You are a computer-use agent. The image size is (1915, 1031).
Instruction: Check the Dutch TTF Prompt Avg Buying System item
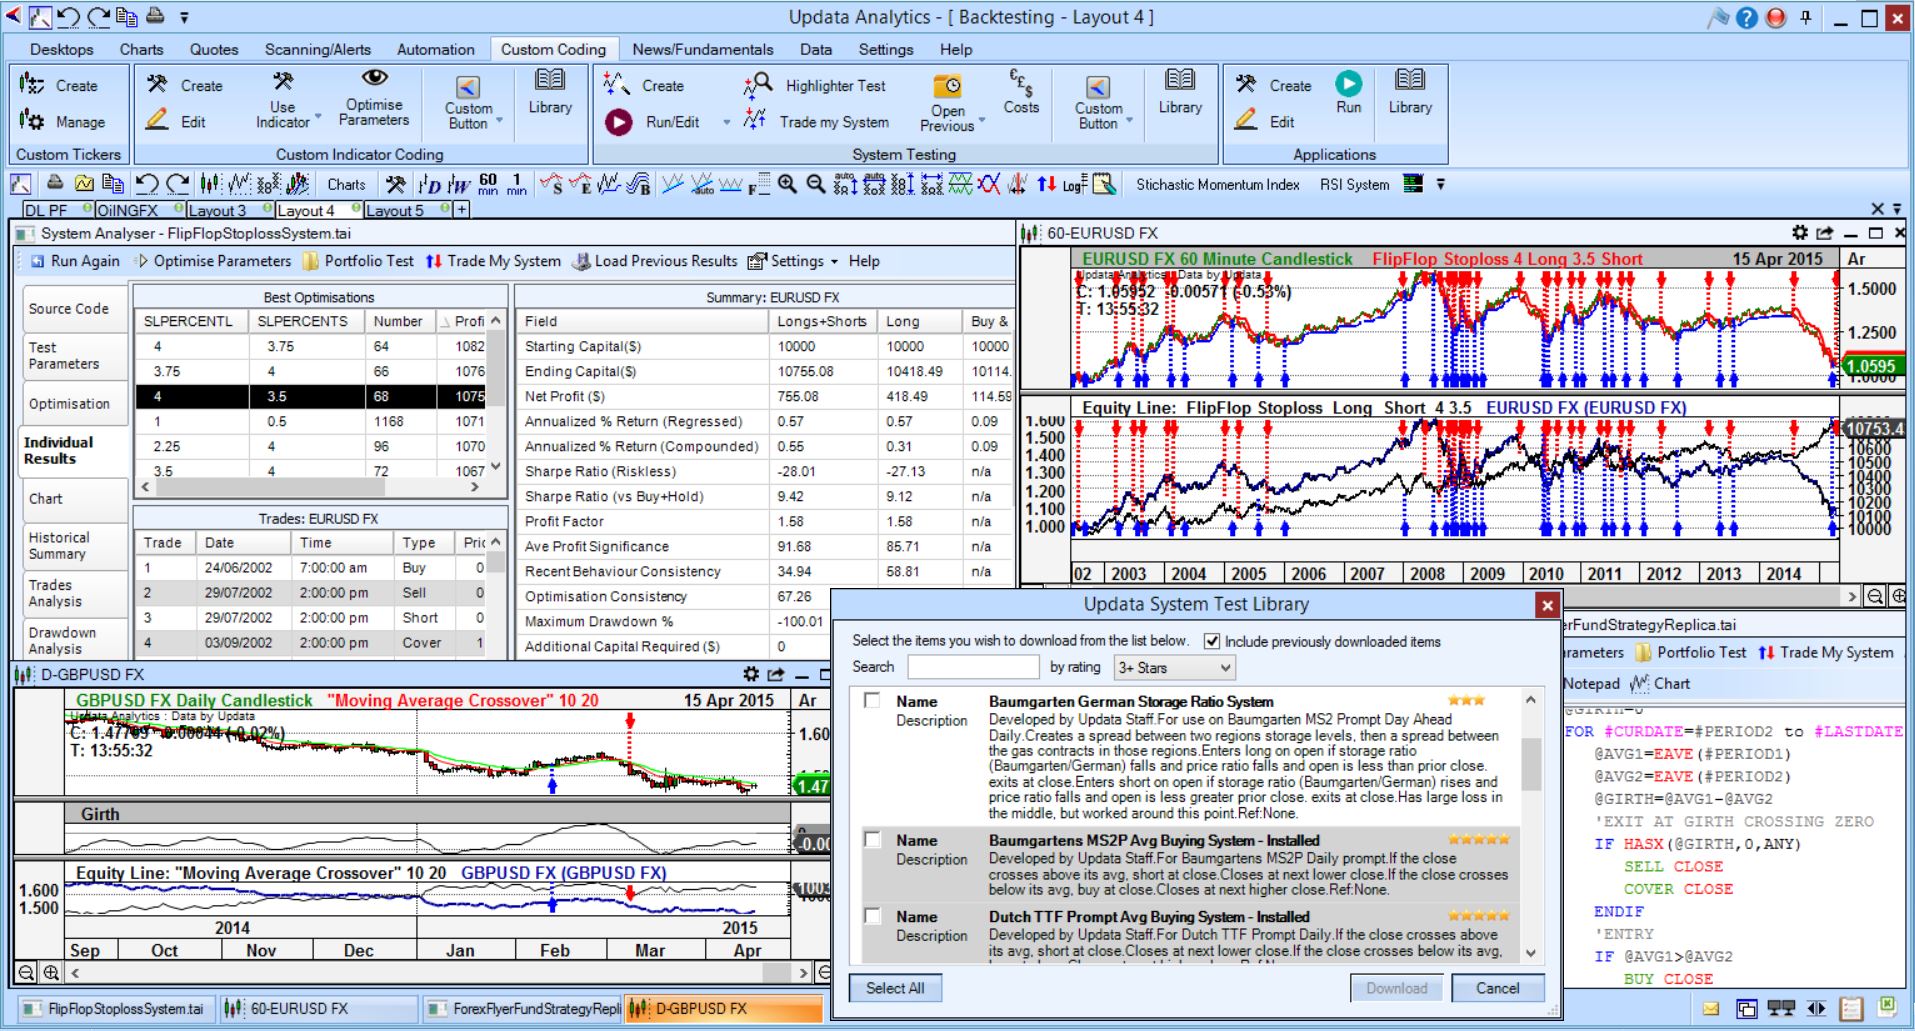click(x=872, y=916)
